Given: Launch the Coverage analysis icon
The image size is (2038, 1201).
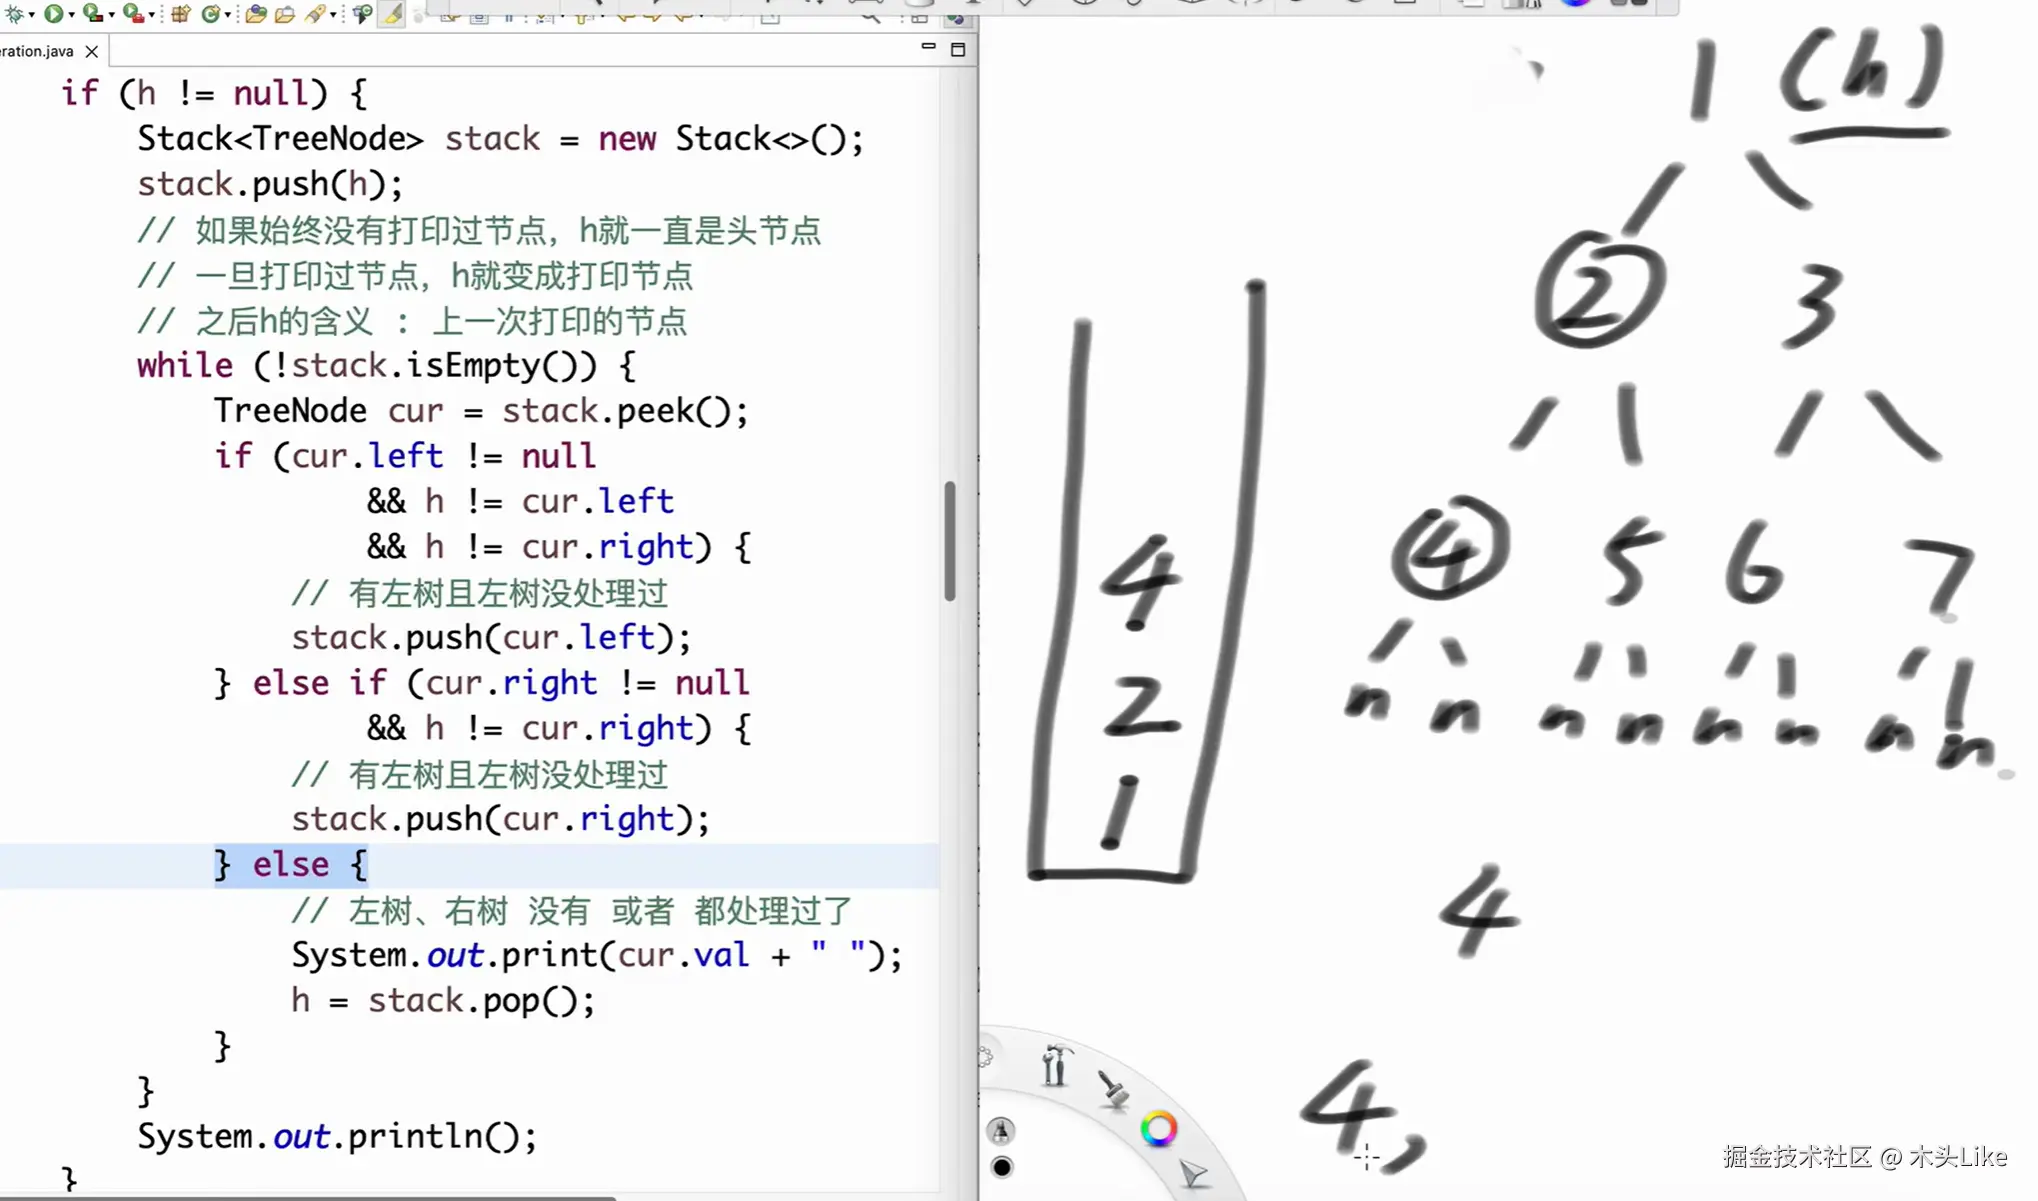Looking at the screenshot, I should click(92, 14).
